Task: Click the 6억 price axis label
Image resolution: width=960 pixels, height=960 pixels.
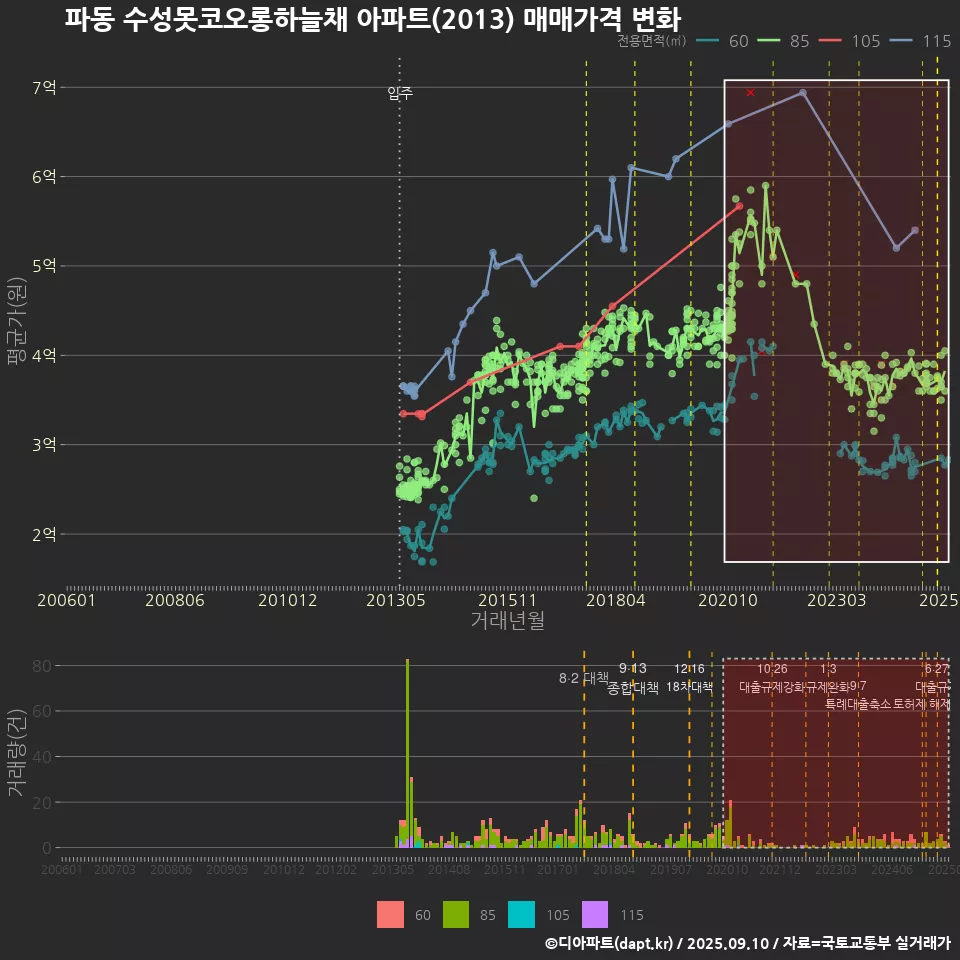Action: click(x=44, y=177)
